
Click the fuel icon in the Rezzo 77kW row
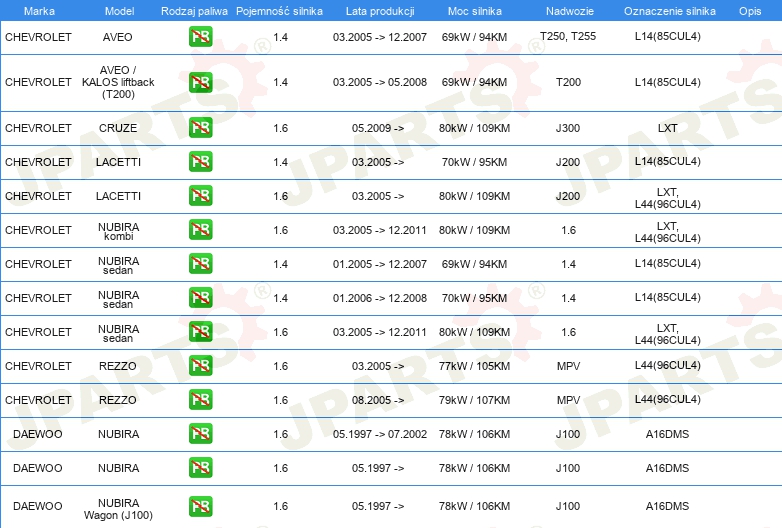click(x=200, y=365)
